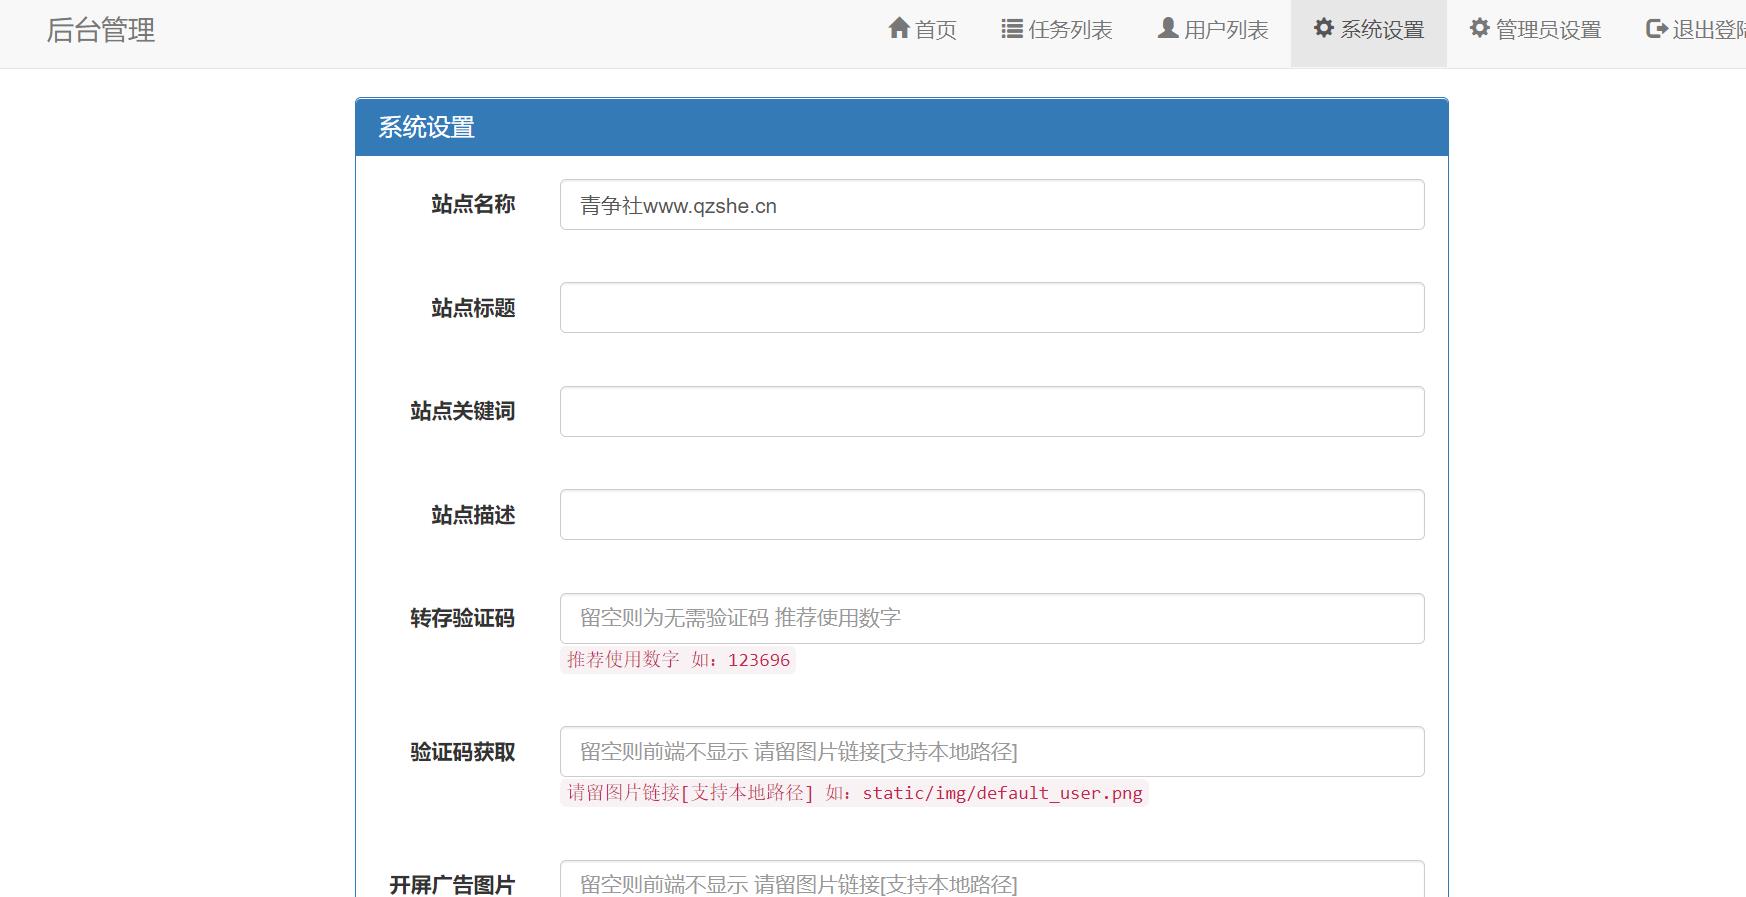Focus the 转存验证码 input field
1746x897 pixels.
[992, 618]
